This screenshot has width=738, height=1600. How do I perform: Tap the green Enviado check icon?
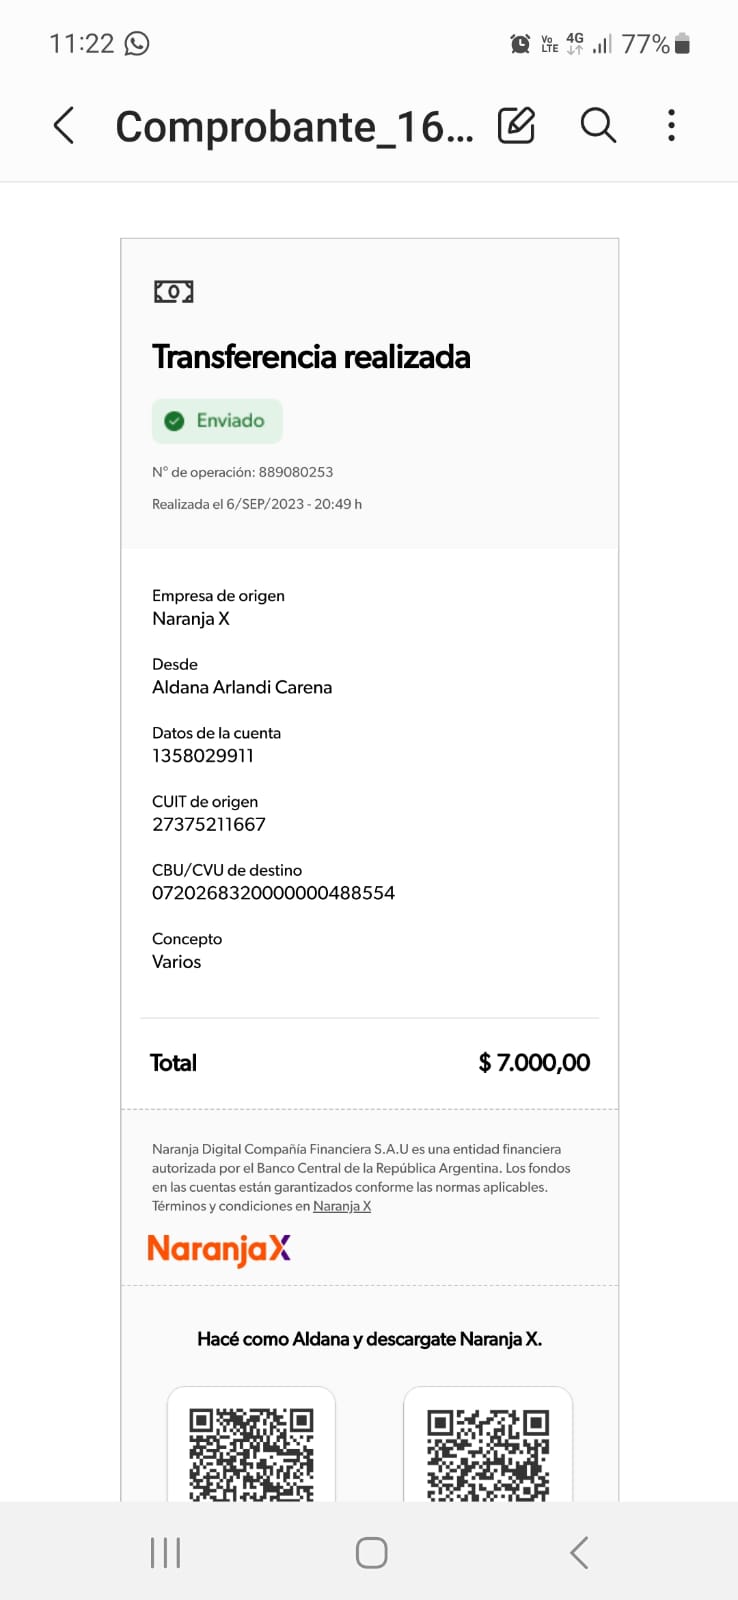coord(174,421)
